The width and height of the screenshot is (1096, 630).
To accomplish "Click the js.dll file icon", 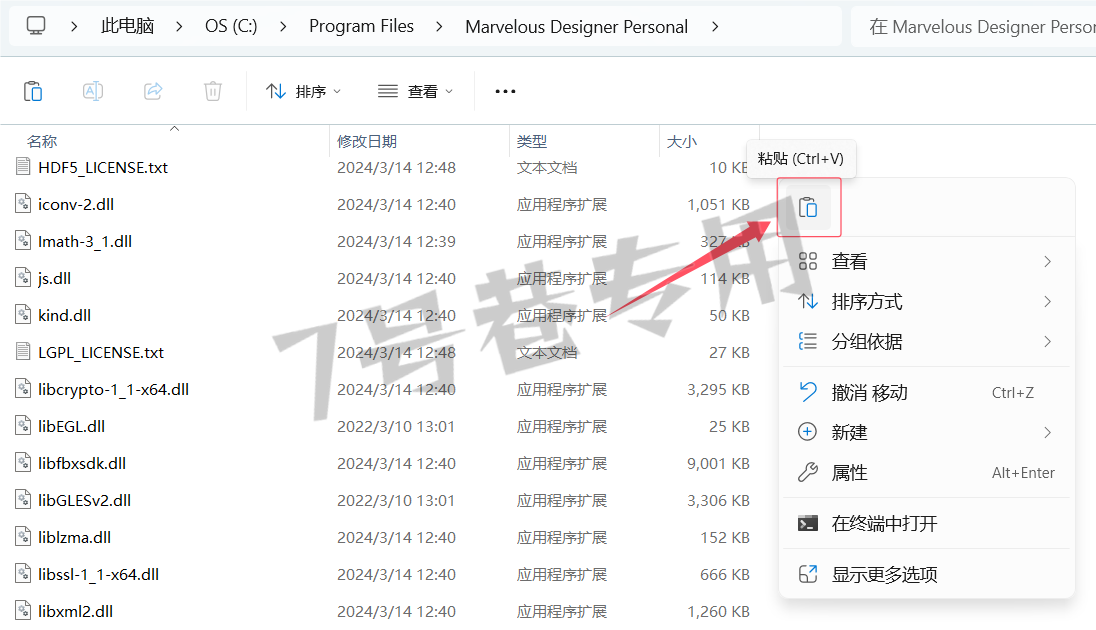I will click(x=23, y=278).
